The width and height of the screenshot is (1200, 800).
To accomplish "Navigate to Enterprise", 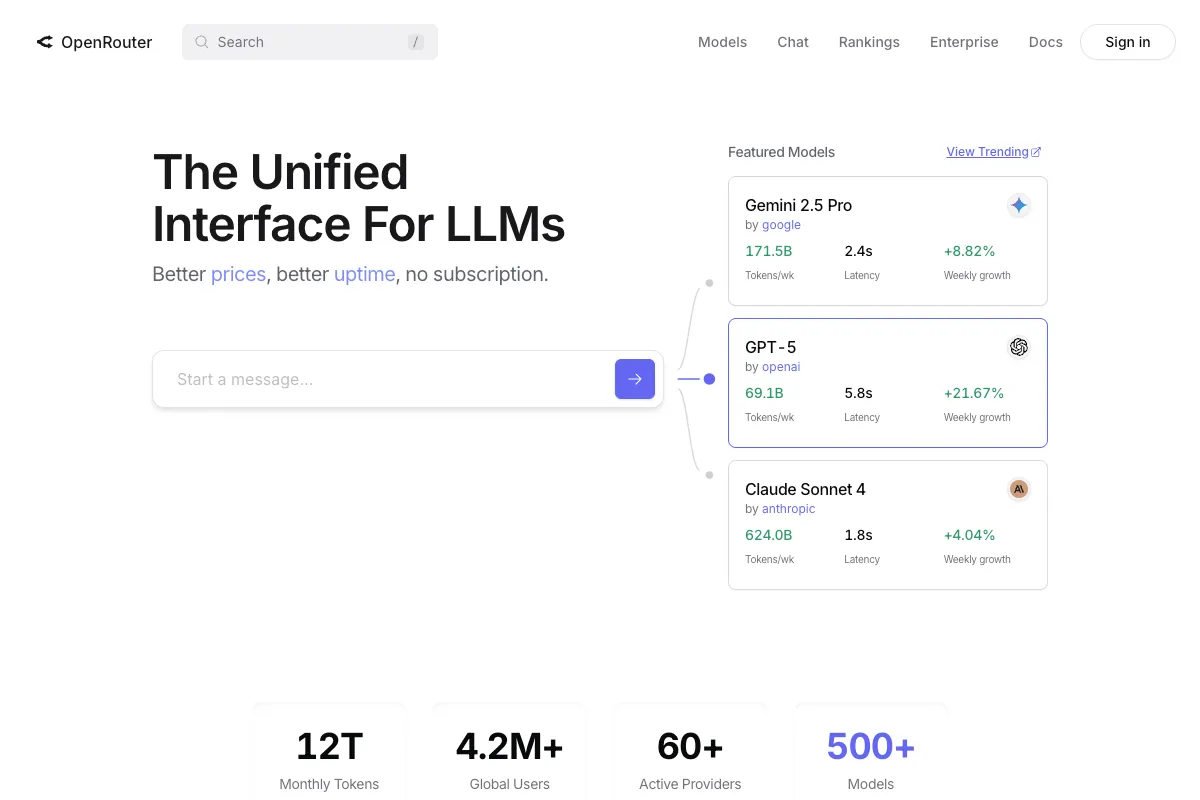I will click(x=963, y=42).
